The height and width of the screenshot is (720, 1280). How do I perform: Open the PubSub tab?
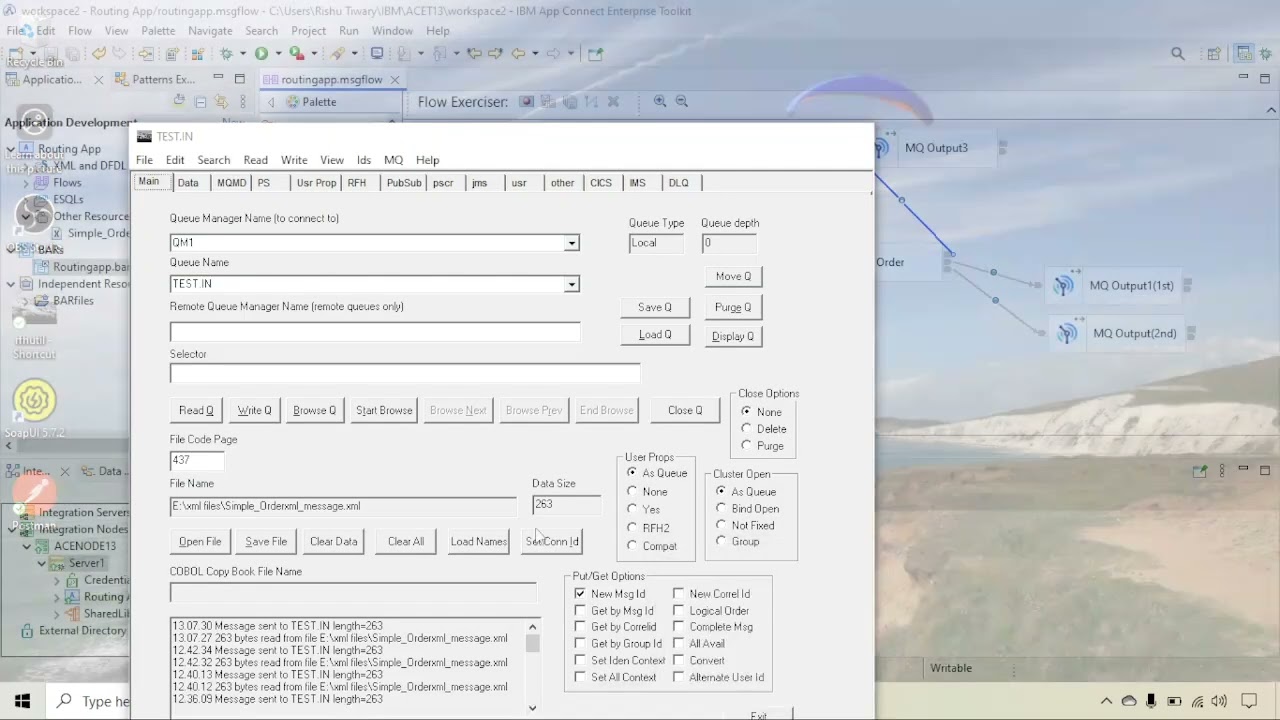(404, 183)
